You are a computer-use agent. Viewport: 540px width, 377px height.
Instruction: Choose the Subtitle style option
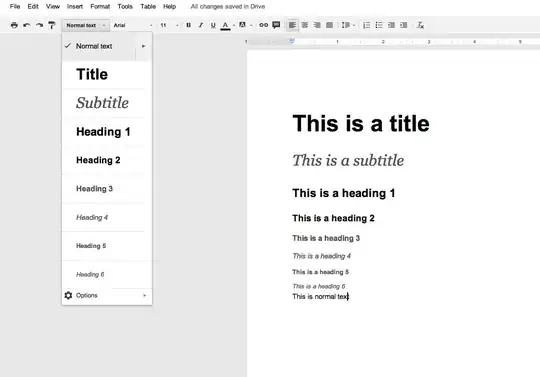(x=103, y=103)
